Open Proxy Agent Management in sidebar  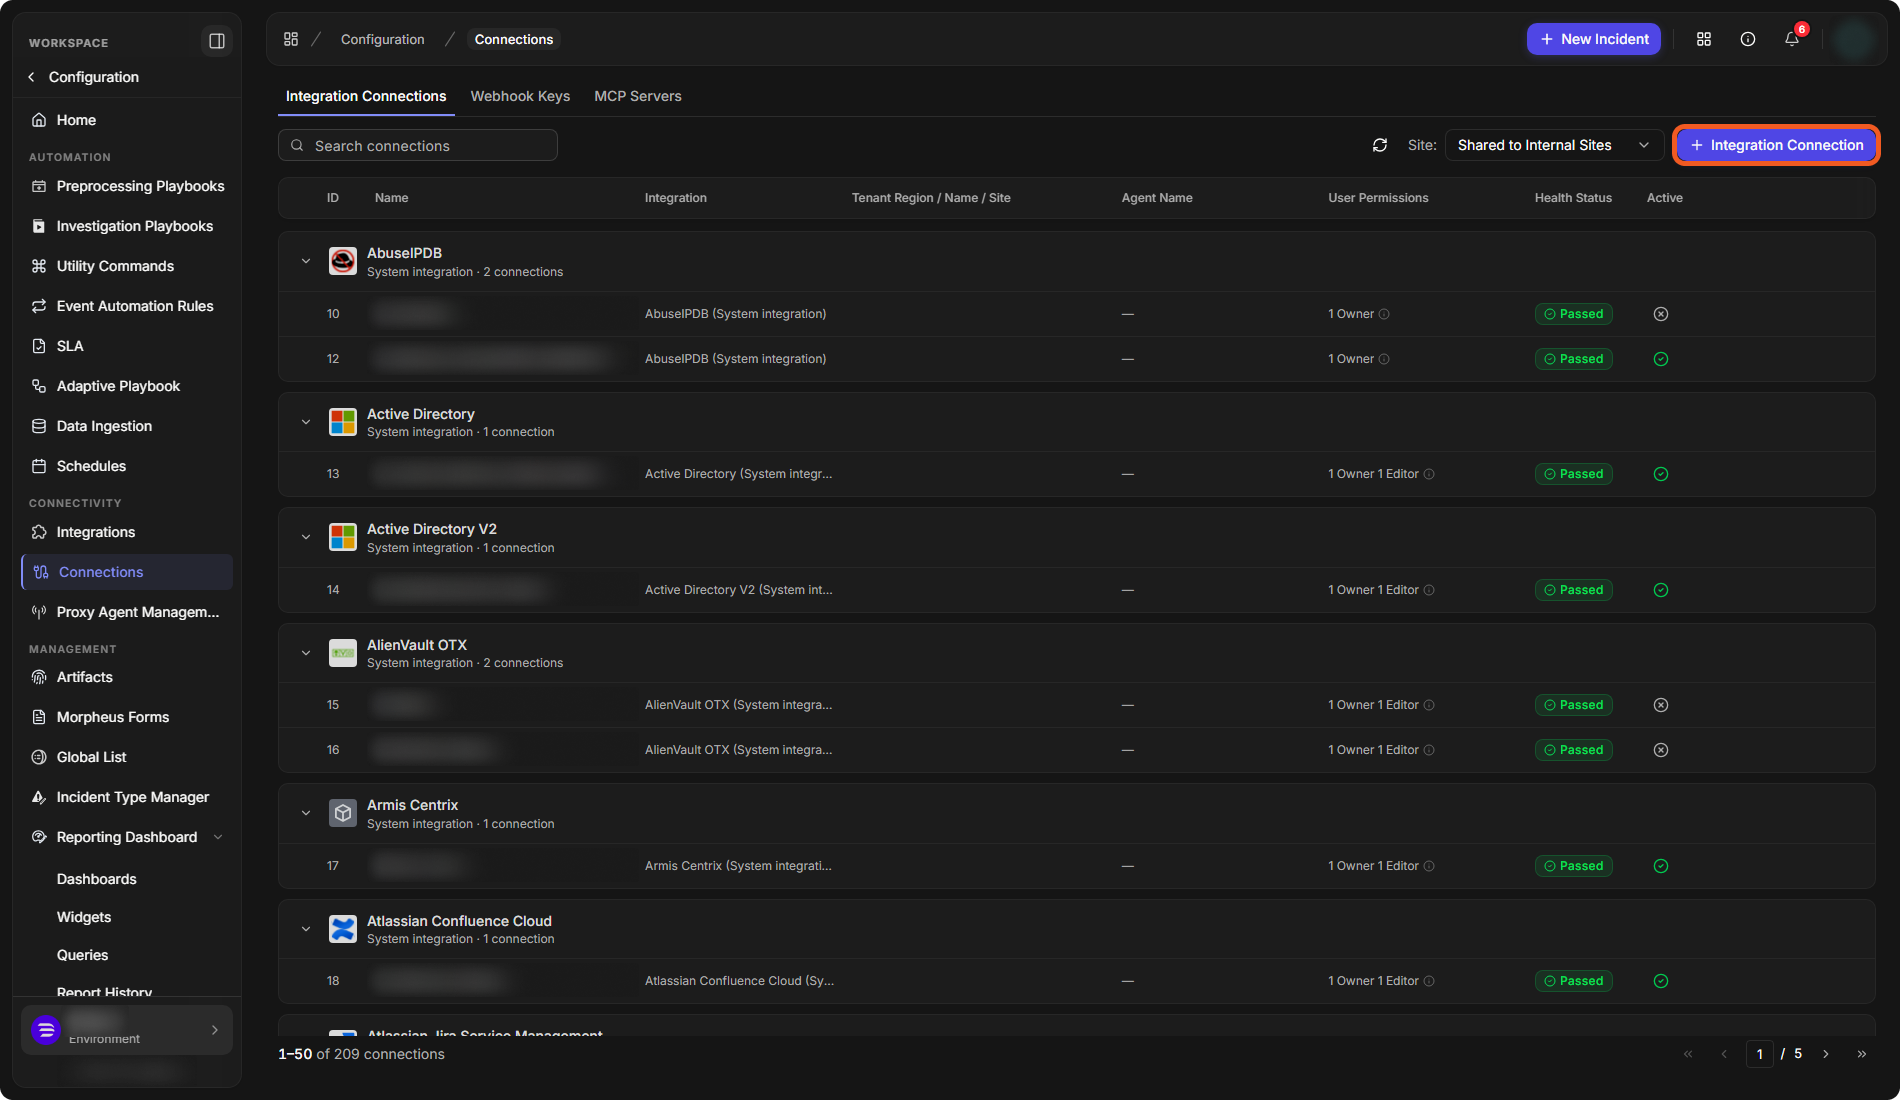(x=127, y=612)
